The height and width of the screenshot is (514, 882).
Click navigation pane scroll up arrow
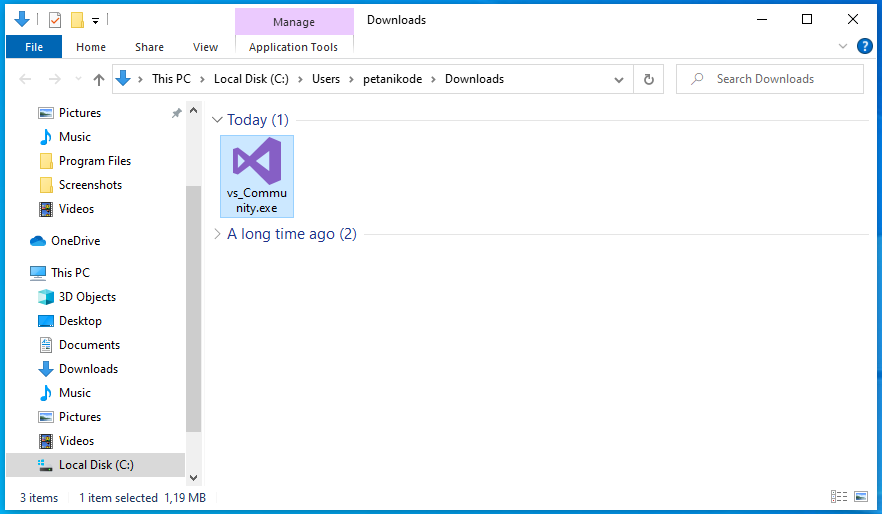(x=194, y=111)
